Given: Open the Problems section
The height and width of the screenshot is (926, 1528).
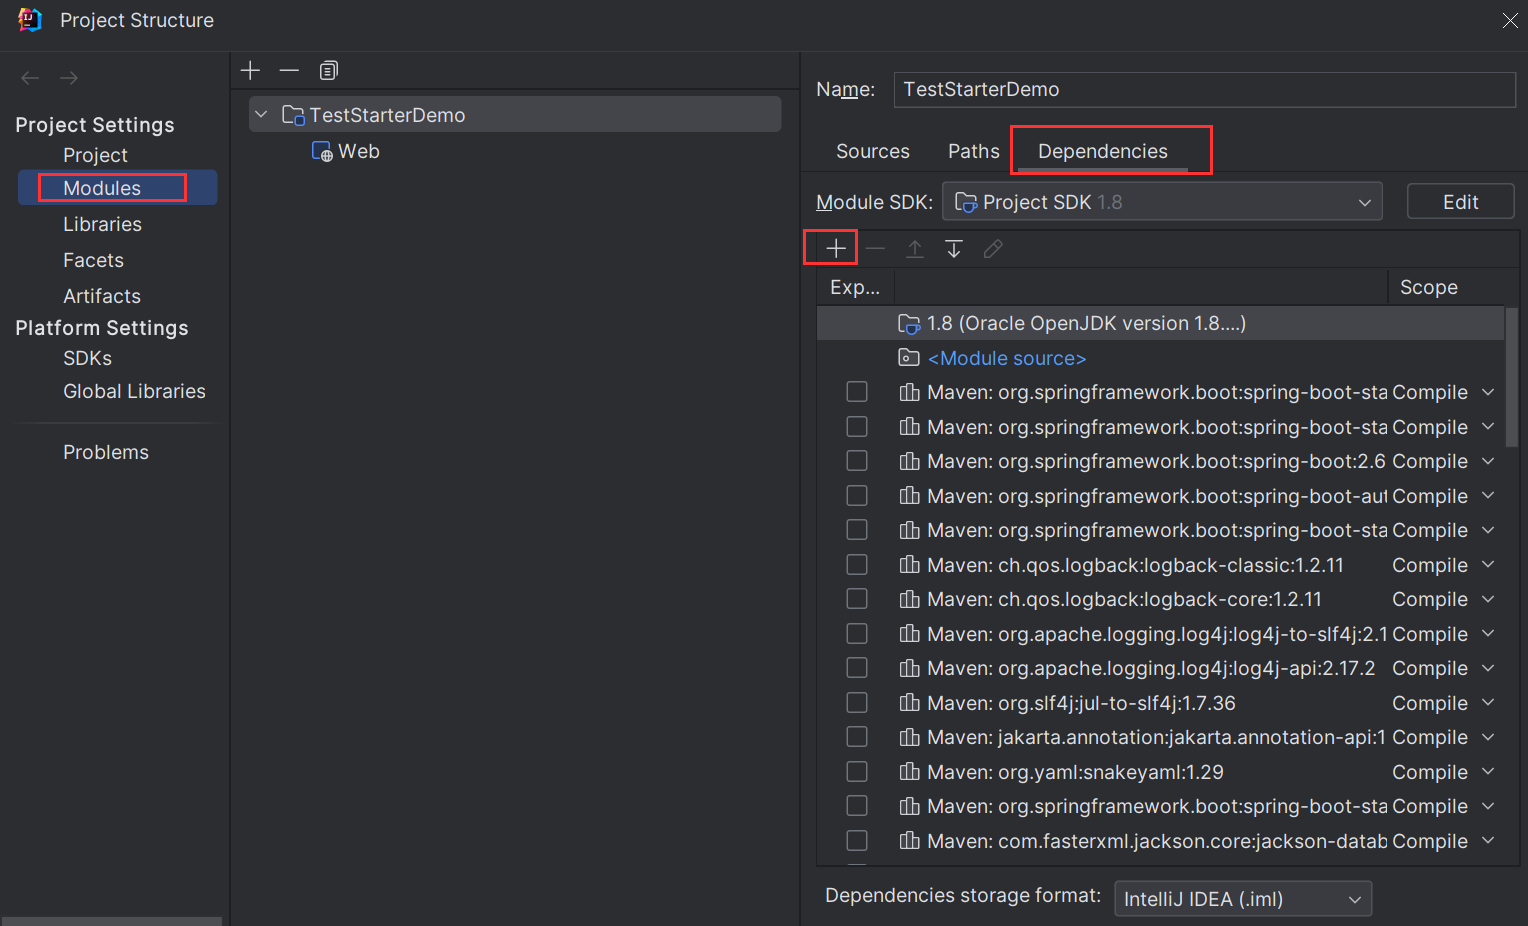Looking at the screenshot, I should (106, 452).
